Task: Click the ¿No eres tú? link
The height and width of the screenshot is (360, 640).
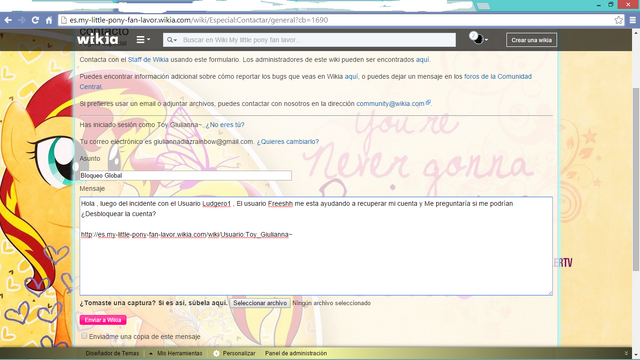Action: click(225, 125)
